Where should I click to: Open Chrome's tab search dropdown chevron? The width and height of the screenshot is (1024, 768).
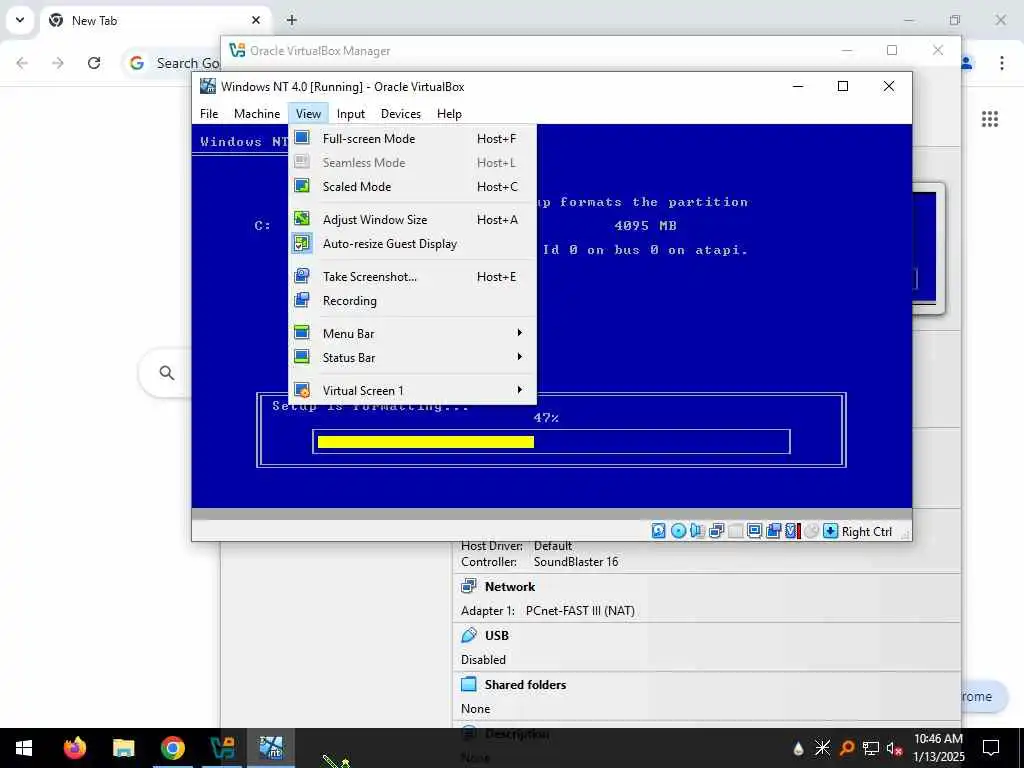click(20, 20)
